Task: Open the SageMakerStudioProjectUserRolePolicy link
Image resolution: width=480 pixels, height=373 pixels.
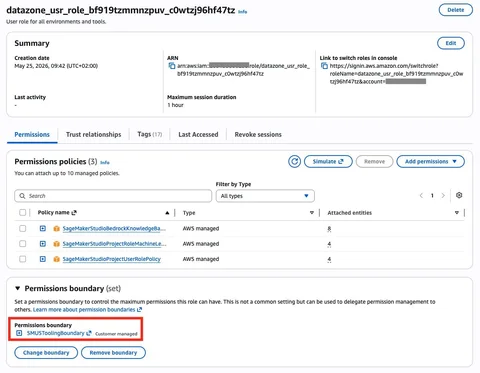Action: (x=112, y=259)
